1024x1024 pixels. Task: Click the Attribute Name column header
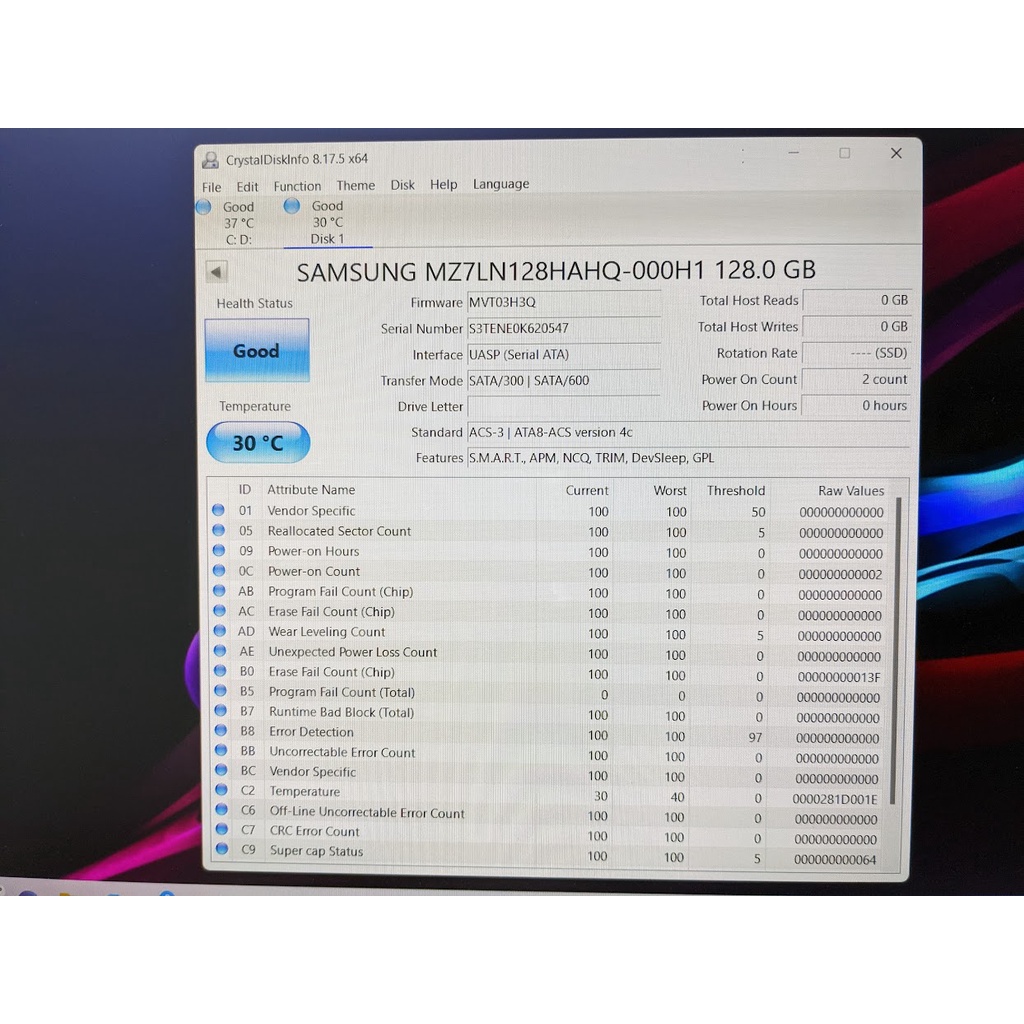point(311,490)
